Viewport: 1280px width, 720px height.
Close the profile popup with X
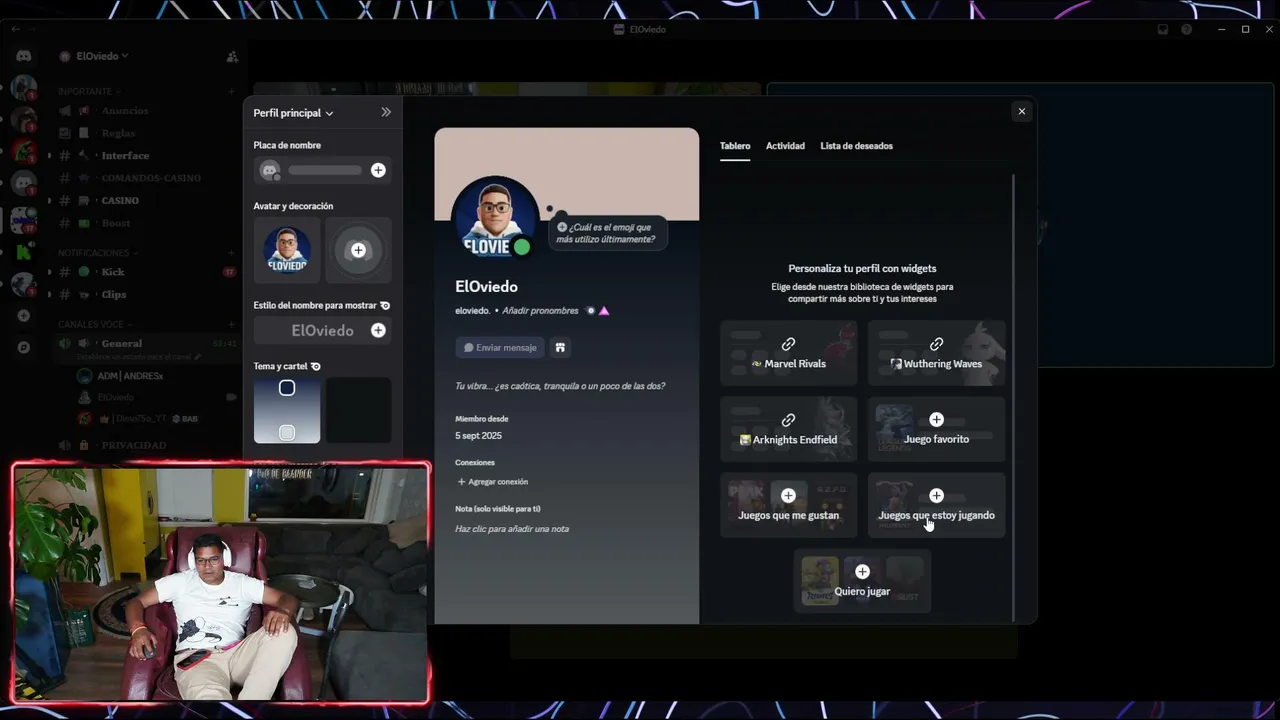tap(1021, 111)
